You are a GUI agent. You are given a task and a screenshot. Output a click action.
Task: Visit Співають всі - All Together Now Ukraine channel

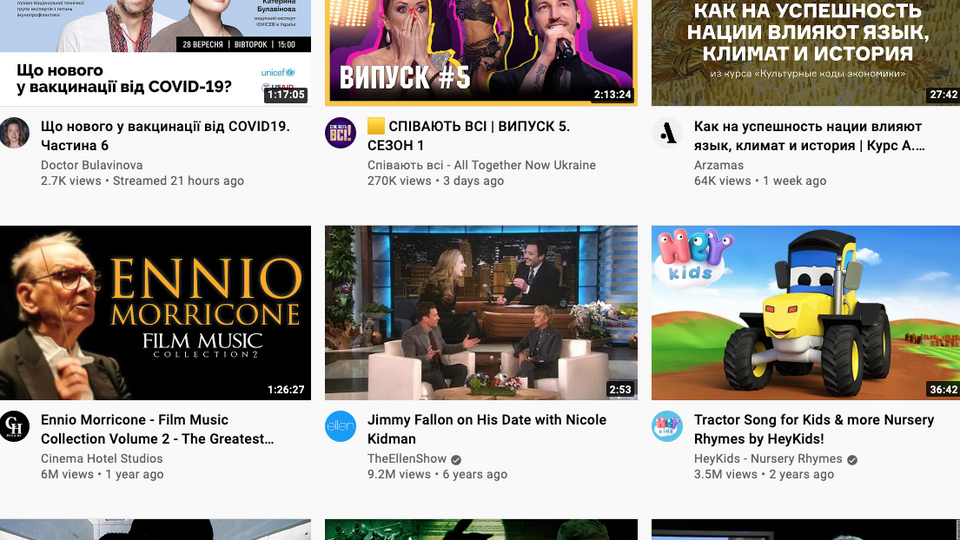coord(481,165)
